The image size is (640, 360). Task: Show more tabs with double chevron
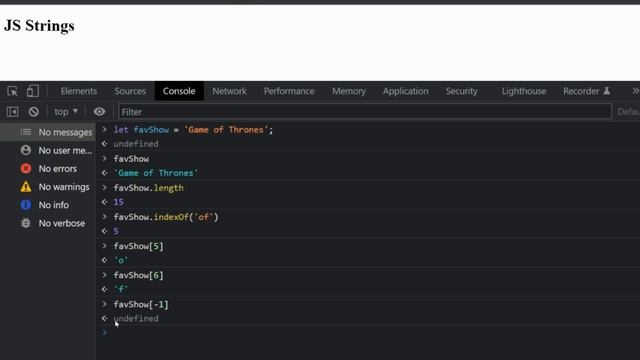coord(636,91)
